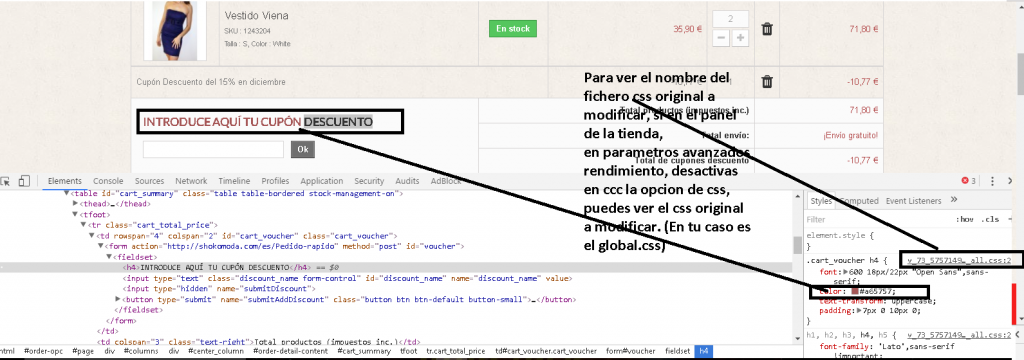Click the #a65757 color swatch
The width and height of the screenshot is (1024, 360).
click(x=855, y=291)
